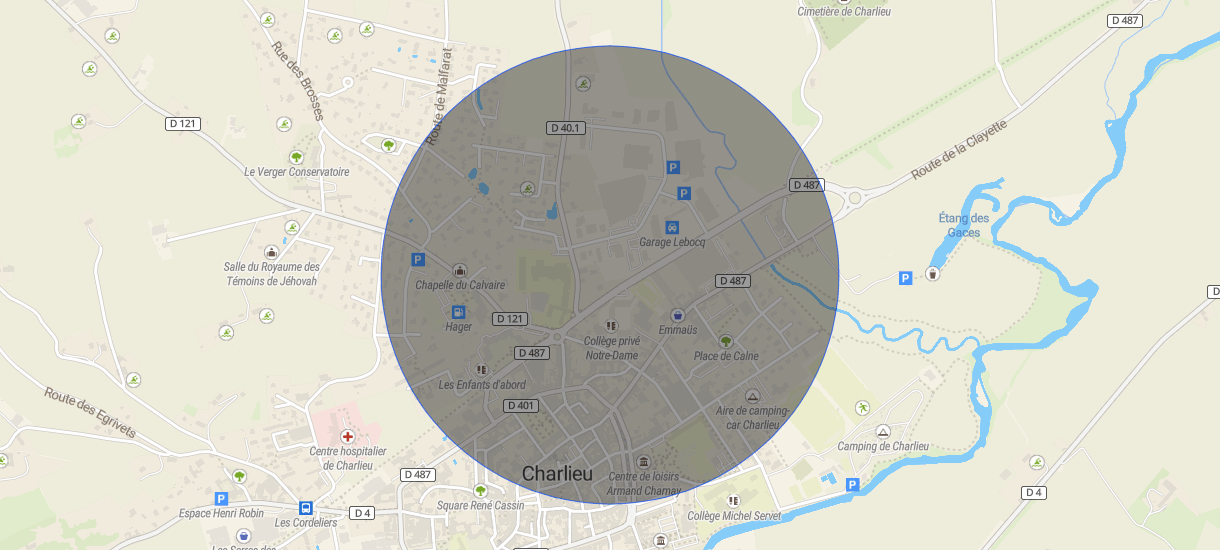1220x550 pixels.
Task: Click the Le Verger Conservatoire tree icon
Action: pos(296,157)
